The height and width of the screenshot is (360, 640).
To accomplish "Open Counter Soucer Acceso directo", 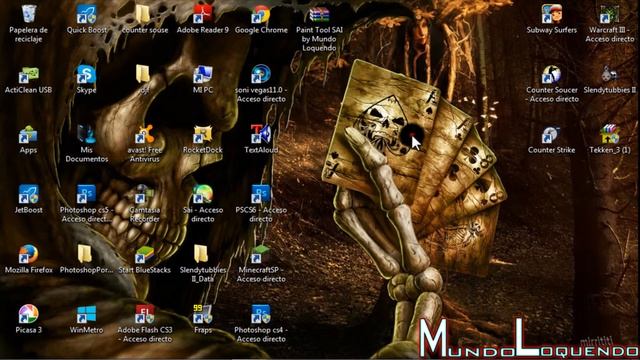I will 551,74.
